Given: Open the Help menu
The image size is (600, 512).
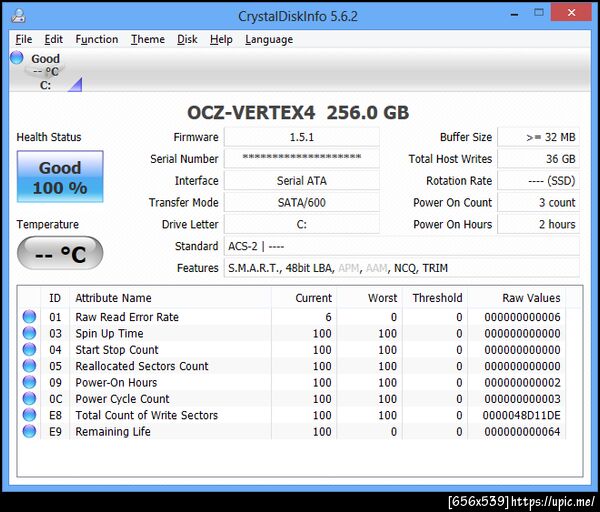Looking at the screenshot, I should point(221,39).
